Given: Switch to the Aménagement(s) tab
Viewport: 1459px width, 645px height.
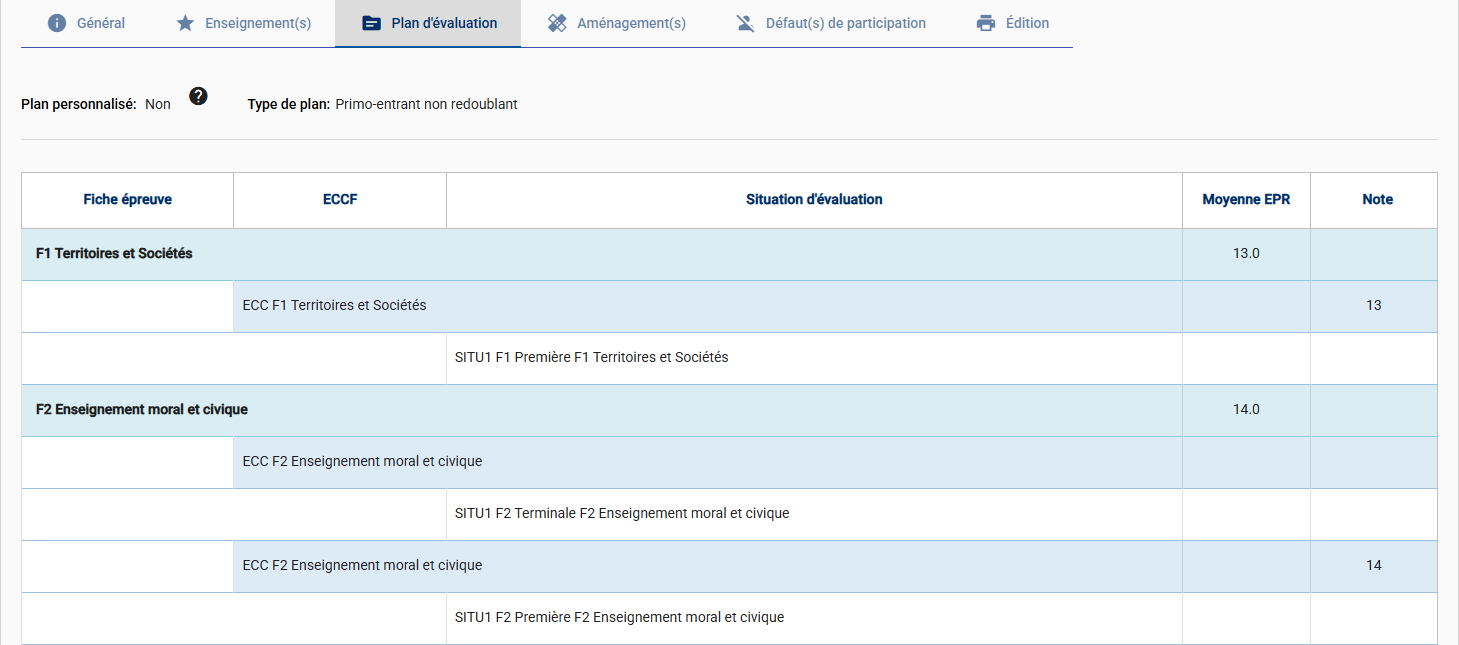Looking at the screenshot, I should 616,23.
